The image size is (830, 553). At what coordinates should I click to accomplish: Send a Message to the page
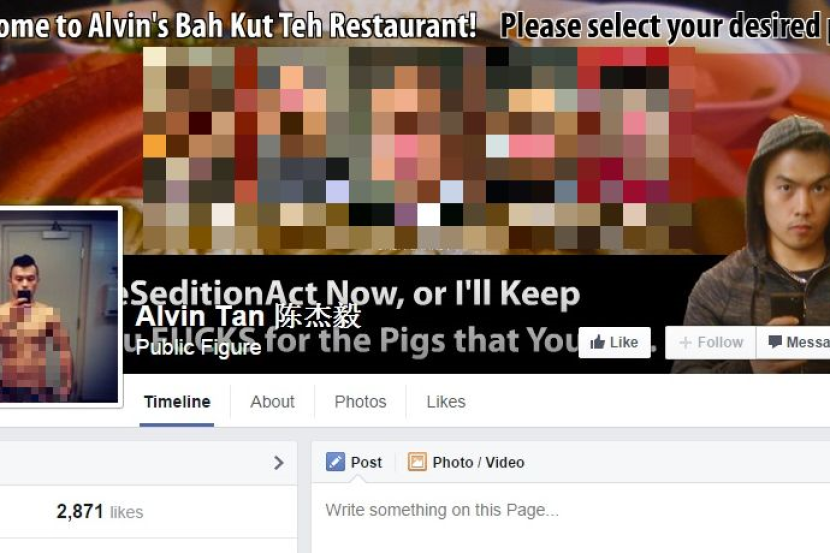pyautogui.click(x=793, y=342)
